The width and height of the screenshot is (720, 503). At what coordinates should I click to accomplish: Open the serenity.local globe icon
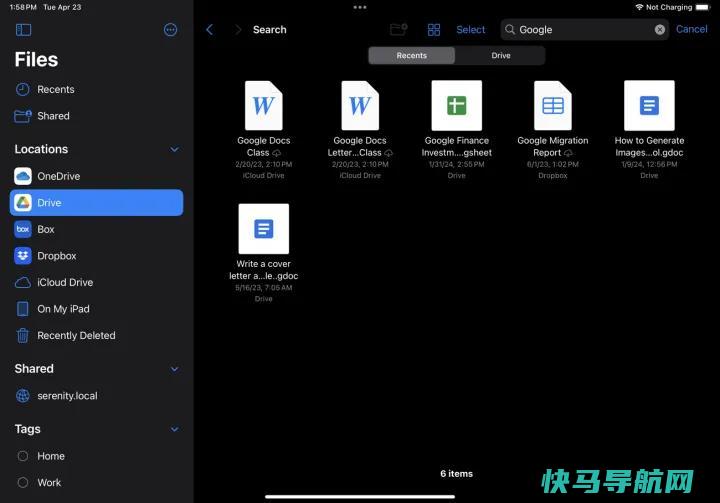22,396
